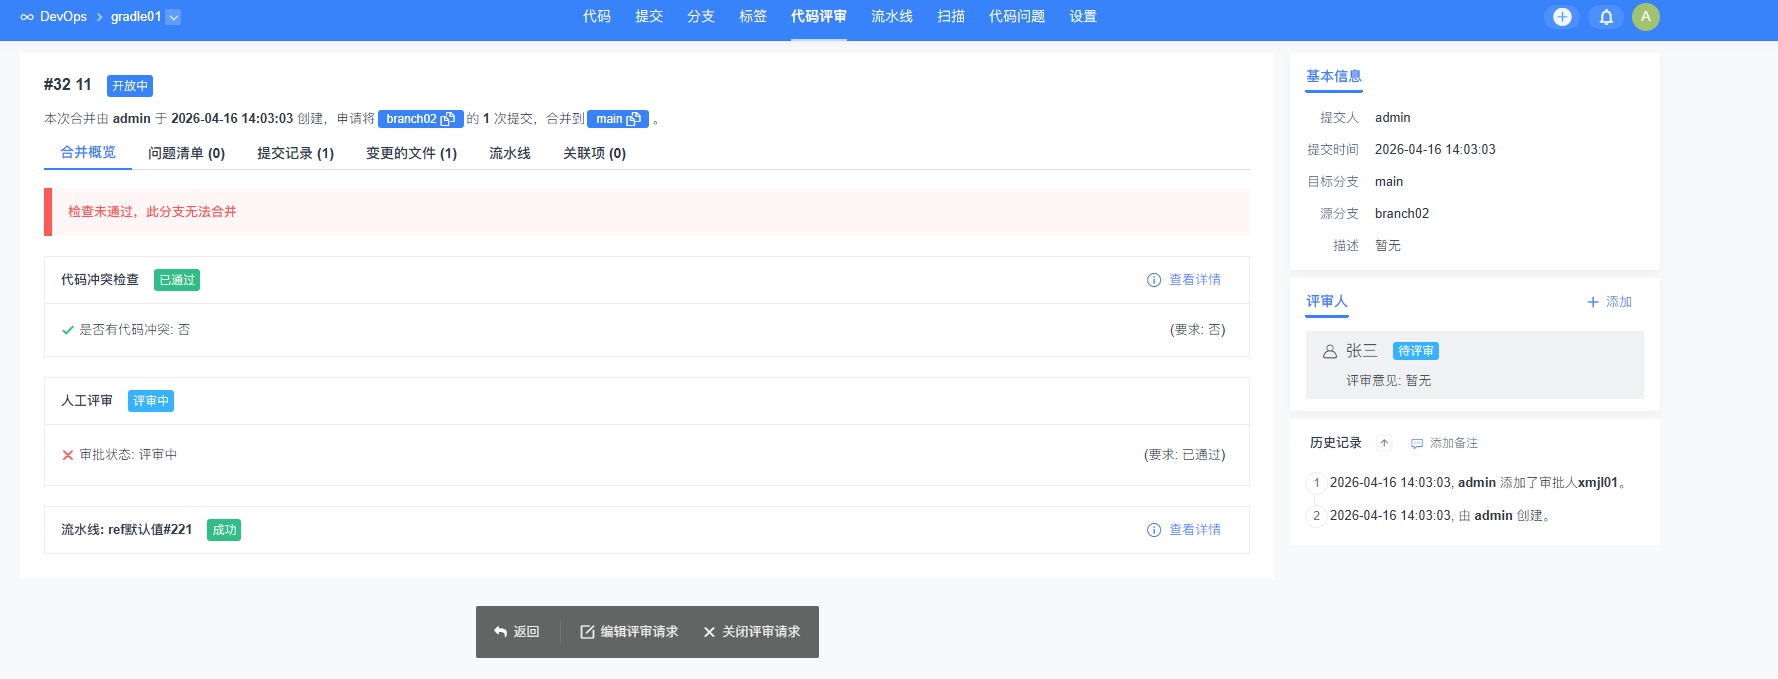The image size is (1778, 679).
Task: Switch to the 问题清单 (0) tab
Action: [x=186, y=153]
